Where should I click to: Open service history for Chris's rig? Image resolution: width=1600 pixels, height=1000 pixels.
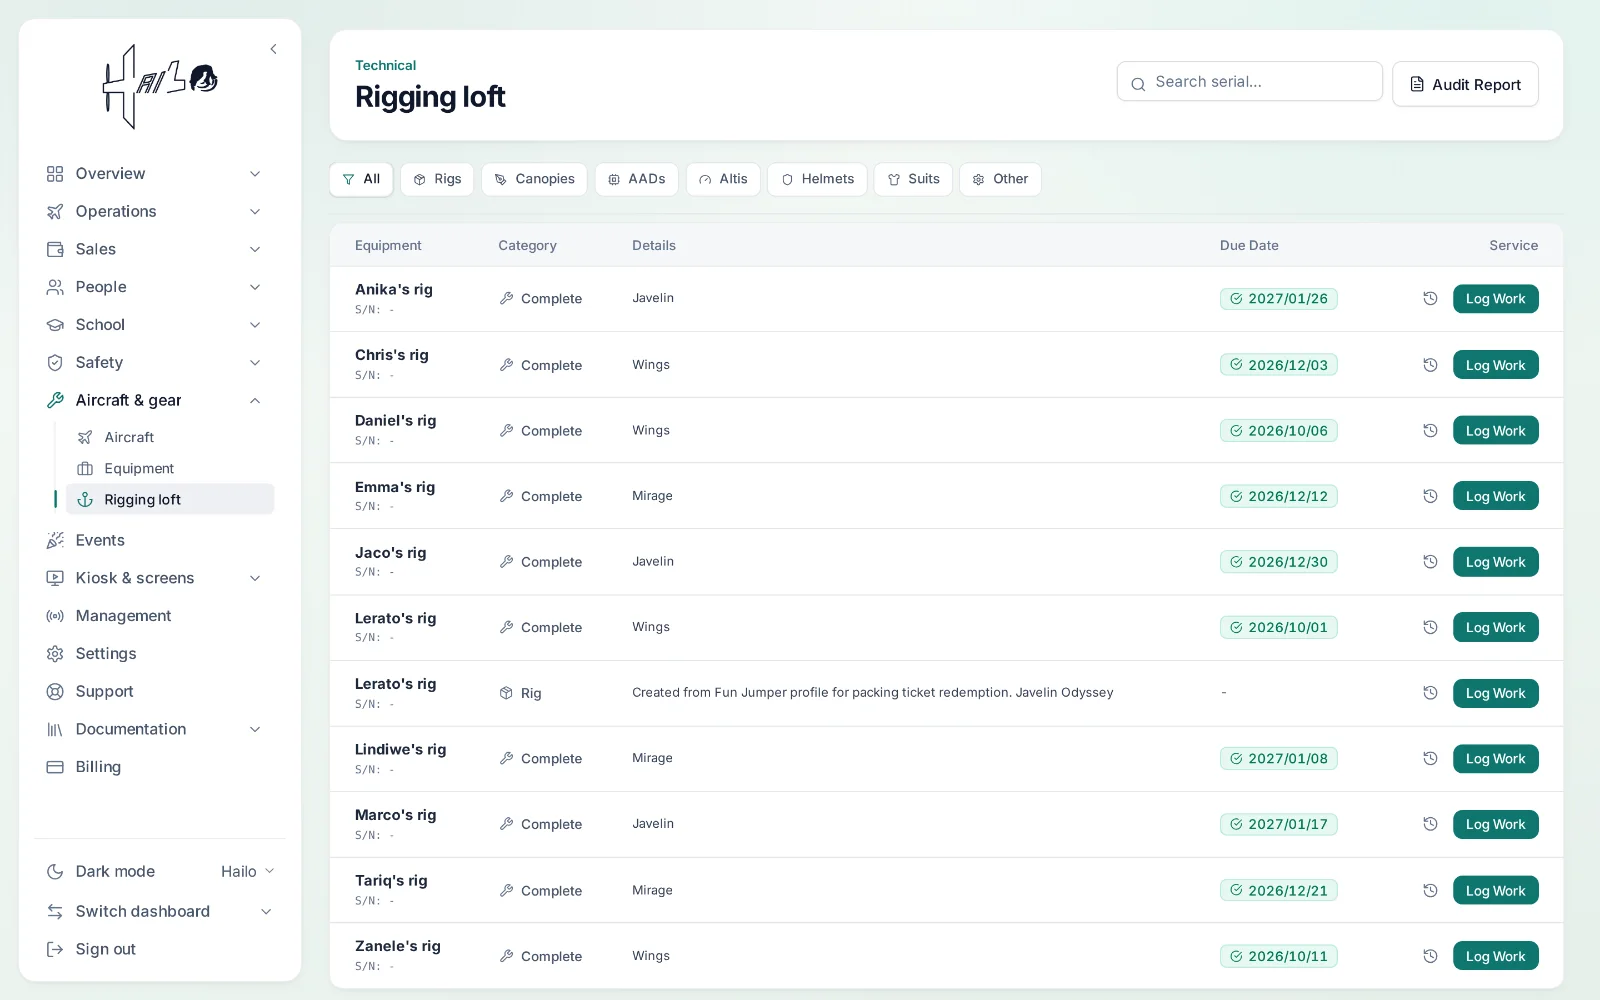(1430, 365)
